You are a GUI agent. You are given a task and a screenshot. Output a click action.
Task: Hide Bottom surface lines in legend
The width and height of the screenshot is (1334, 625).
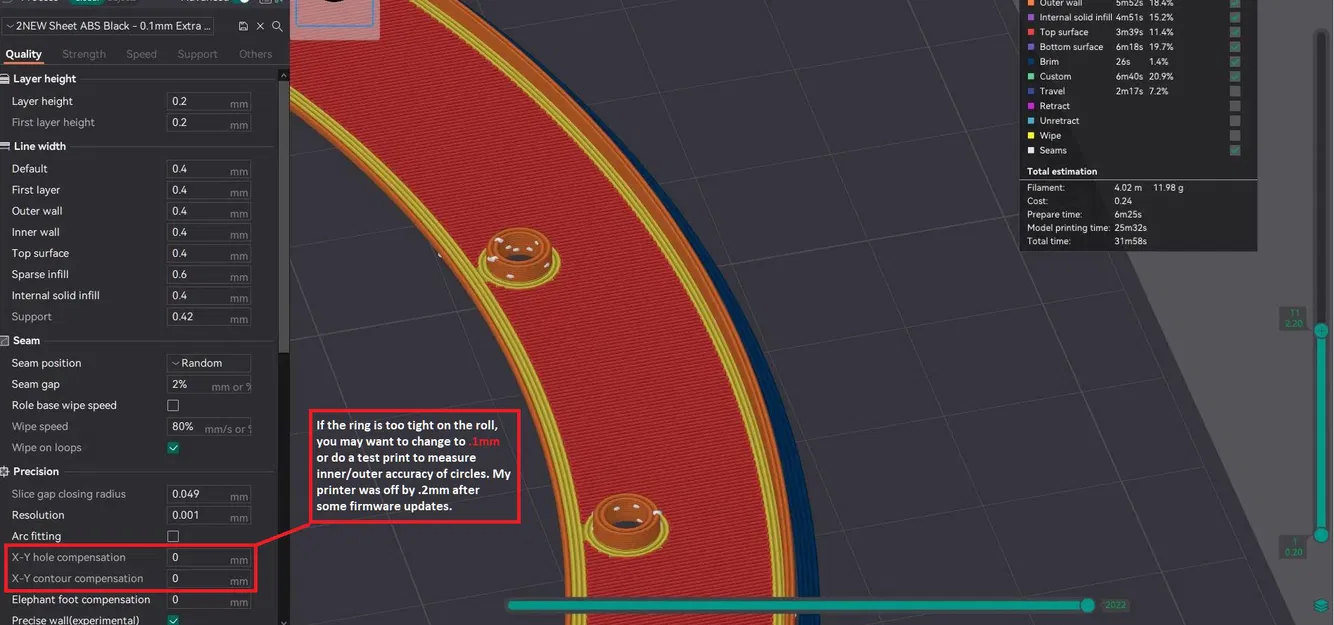1235,47
